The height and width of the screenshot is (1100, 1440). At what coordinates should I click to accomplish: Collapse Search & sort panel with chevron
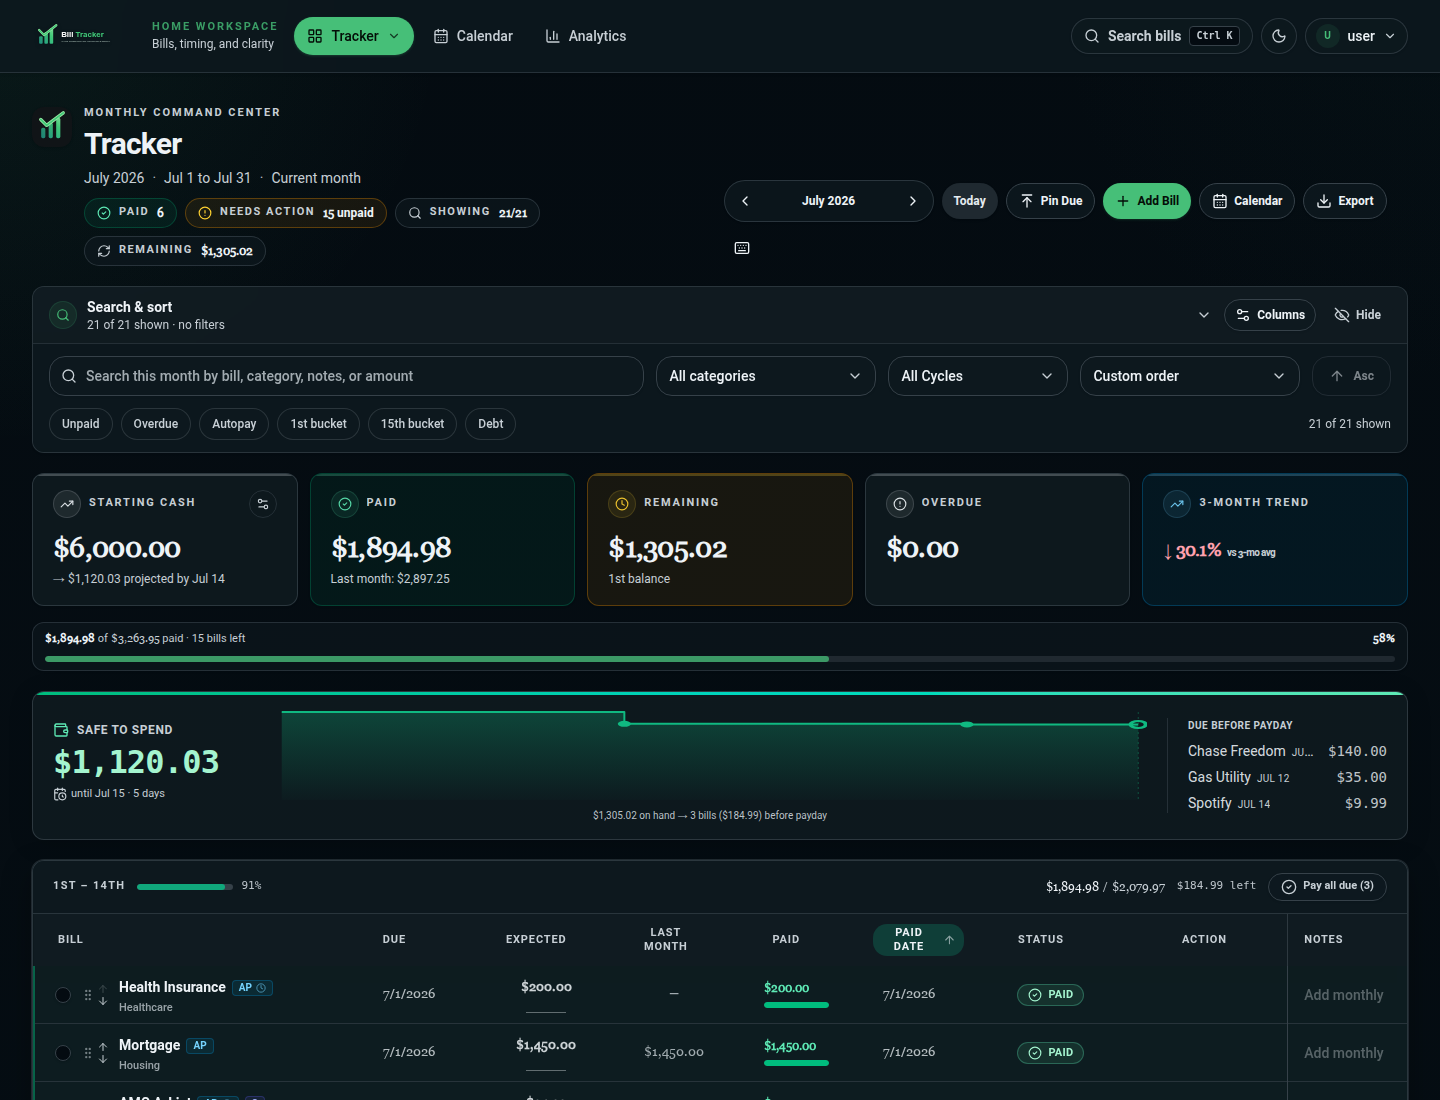click(1204, 315)
